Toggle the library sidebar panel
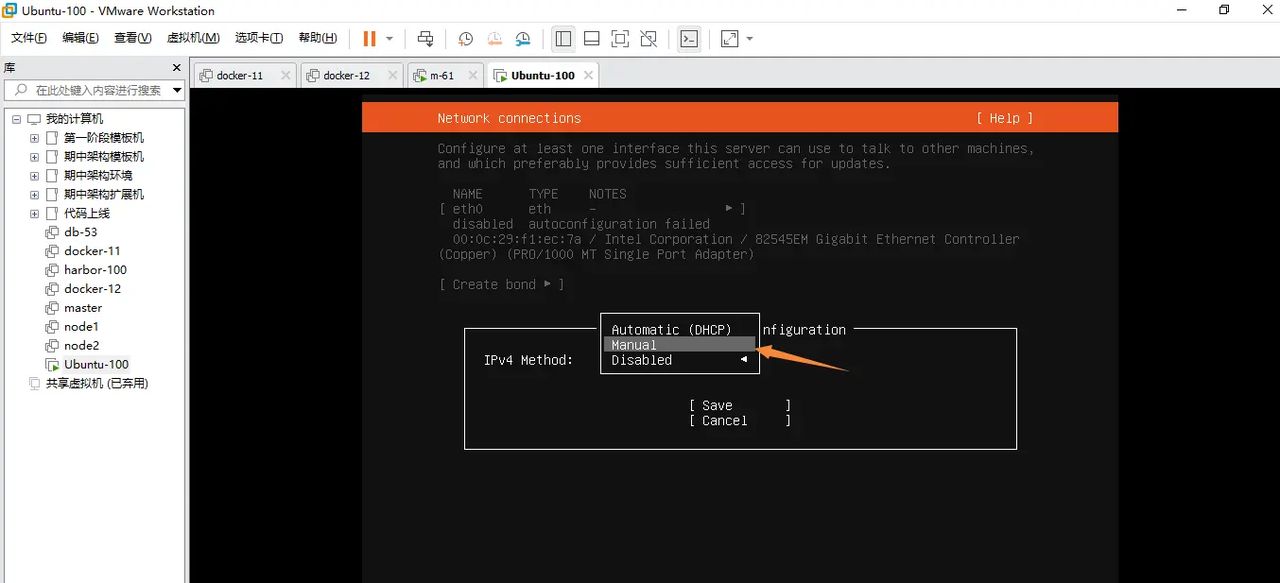The image size is (1280, 583). point(563,38)
